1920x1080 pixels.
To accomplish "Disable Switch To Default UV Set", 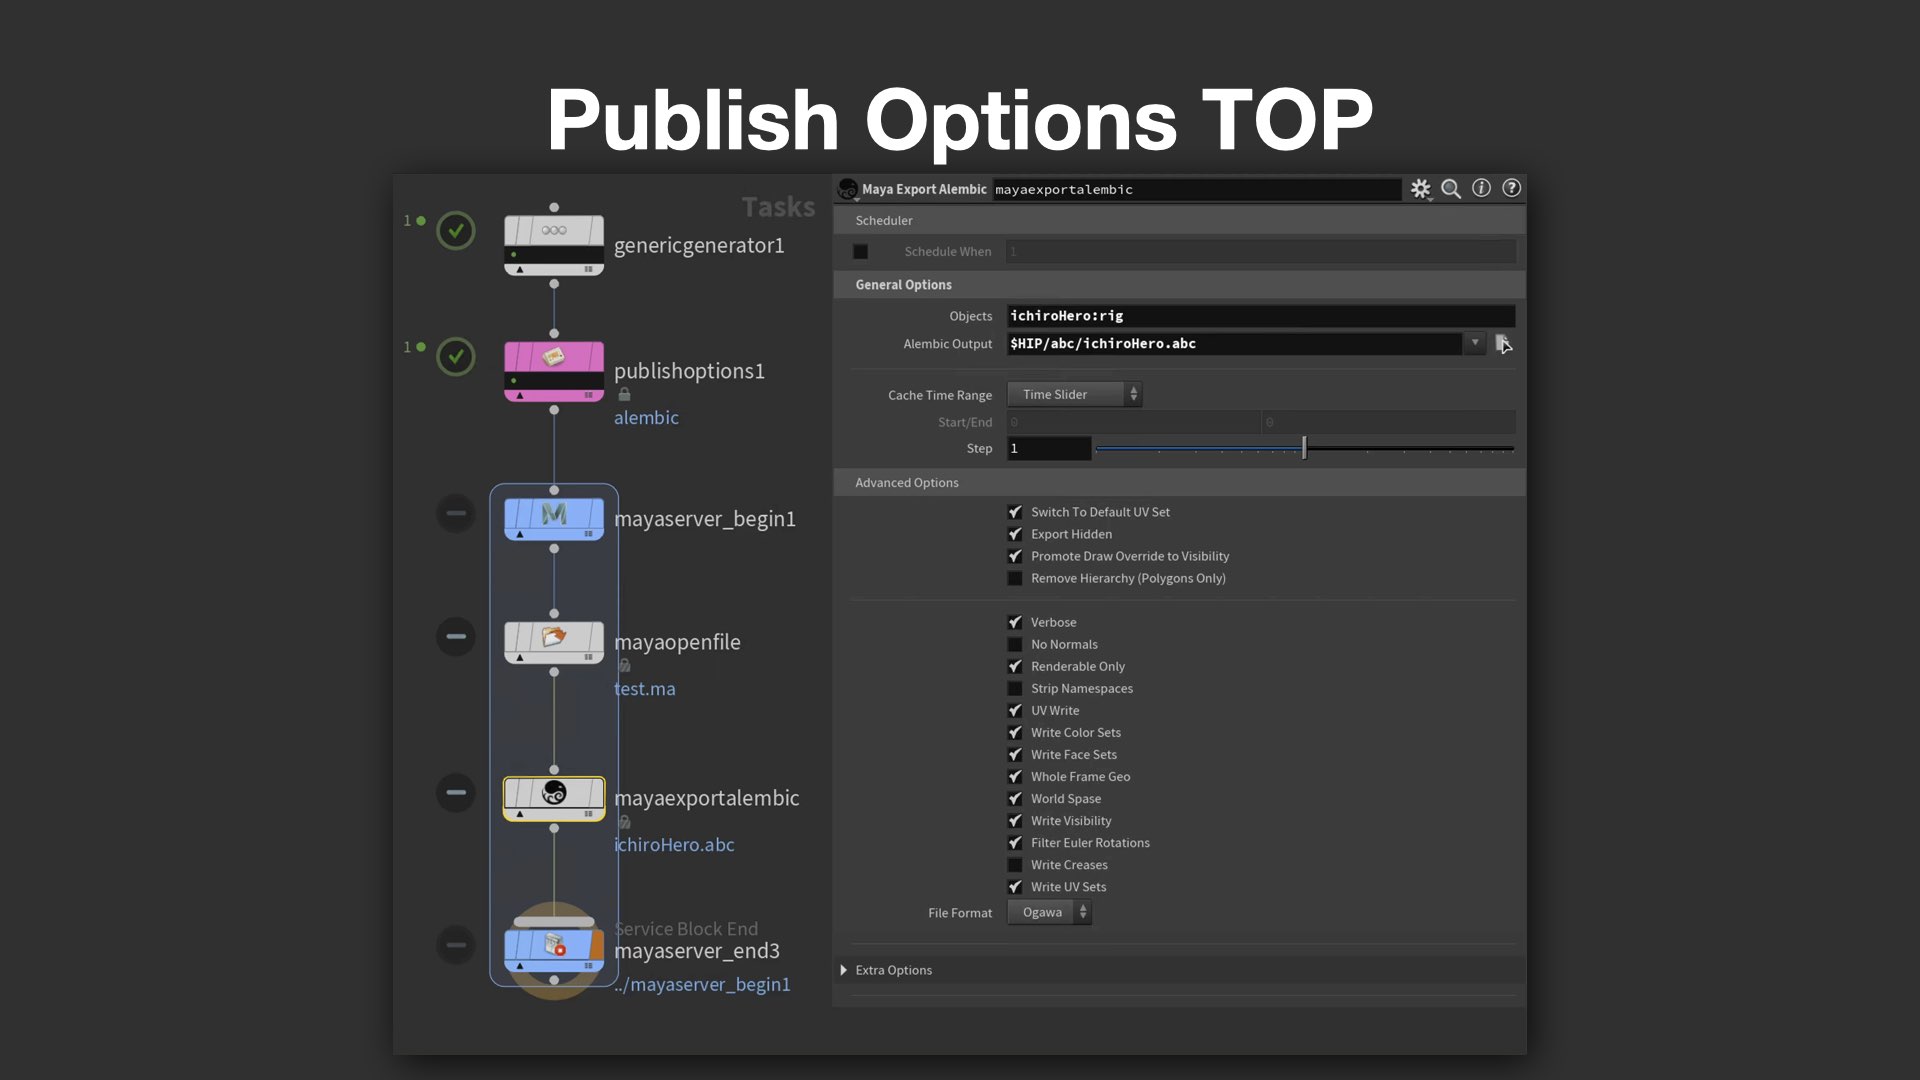I will click(x=1015, y=512).
